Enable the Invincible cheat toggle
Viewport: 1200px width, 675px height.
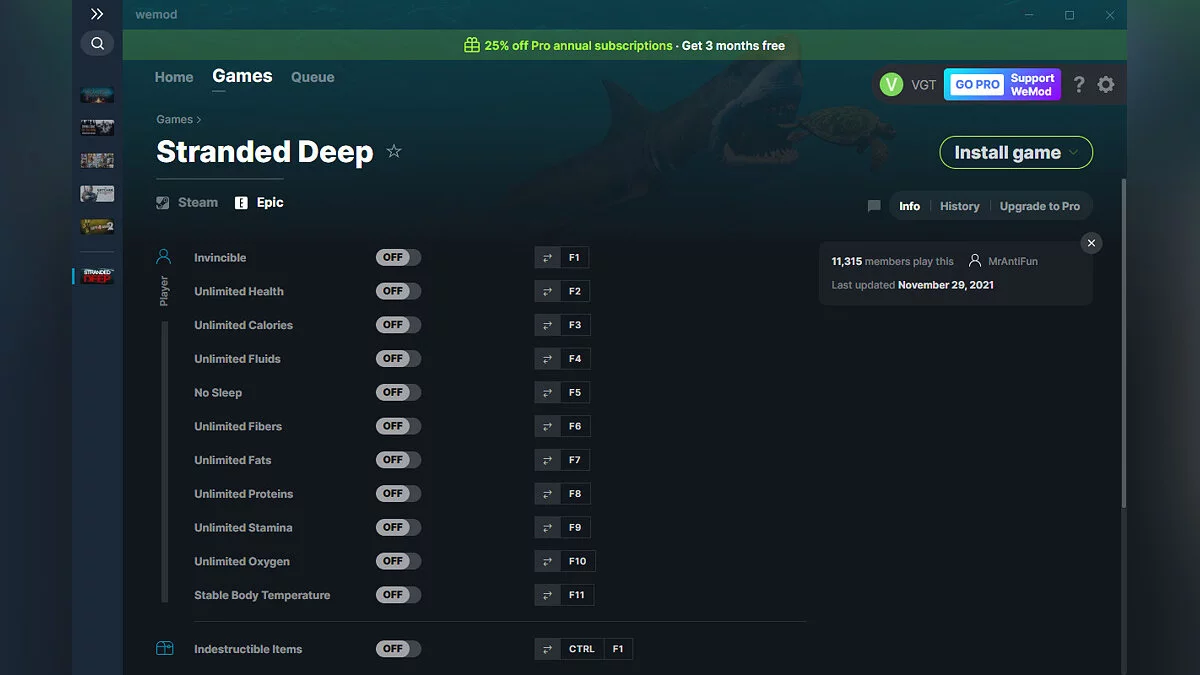click(398, 257)
